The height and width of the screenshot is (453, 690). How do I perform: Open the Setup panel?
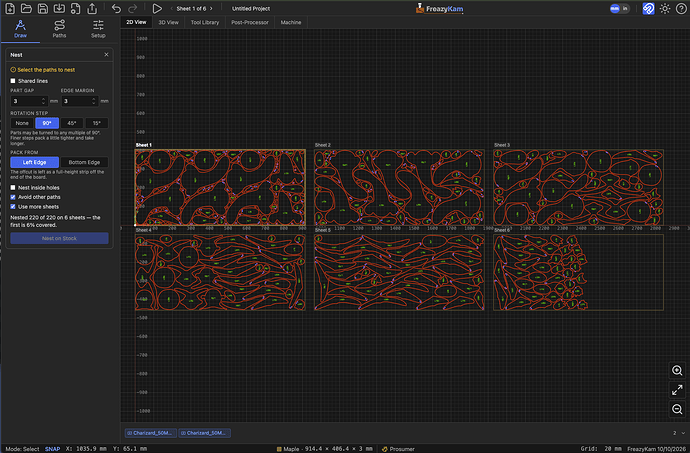[98, 29]
